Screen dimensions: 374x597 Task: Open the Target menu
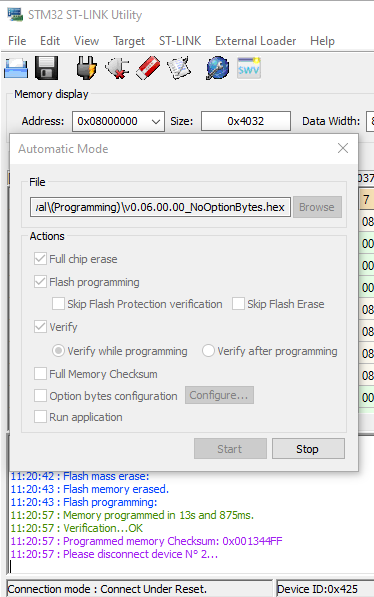(129, 41)
